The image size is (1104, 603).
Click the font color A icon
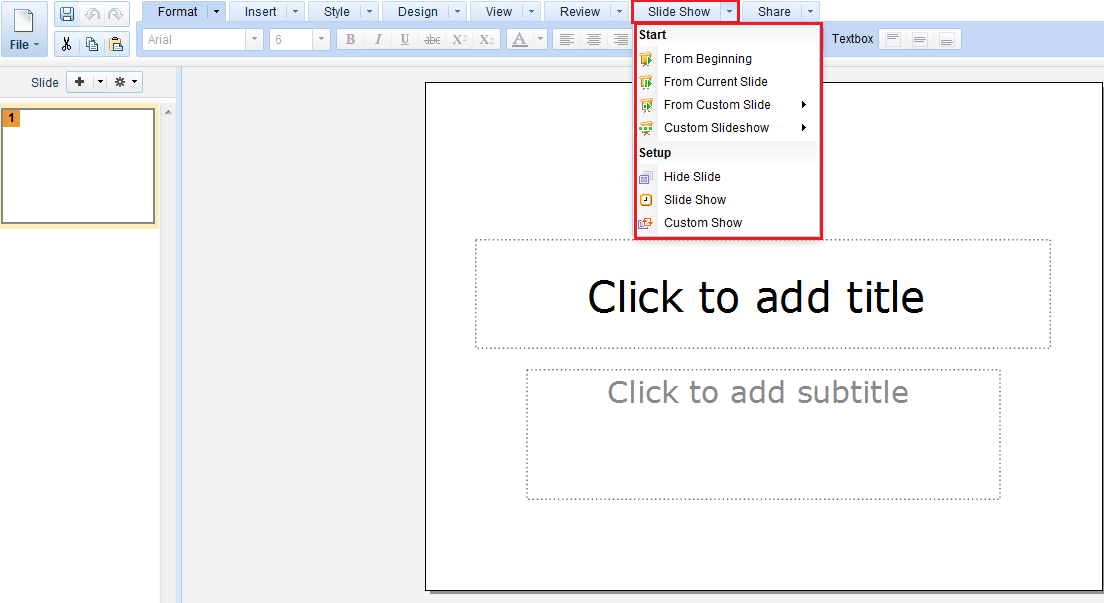point(520,39)
